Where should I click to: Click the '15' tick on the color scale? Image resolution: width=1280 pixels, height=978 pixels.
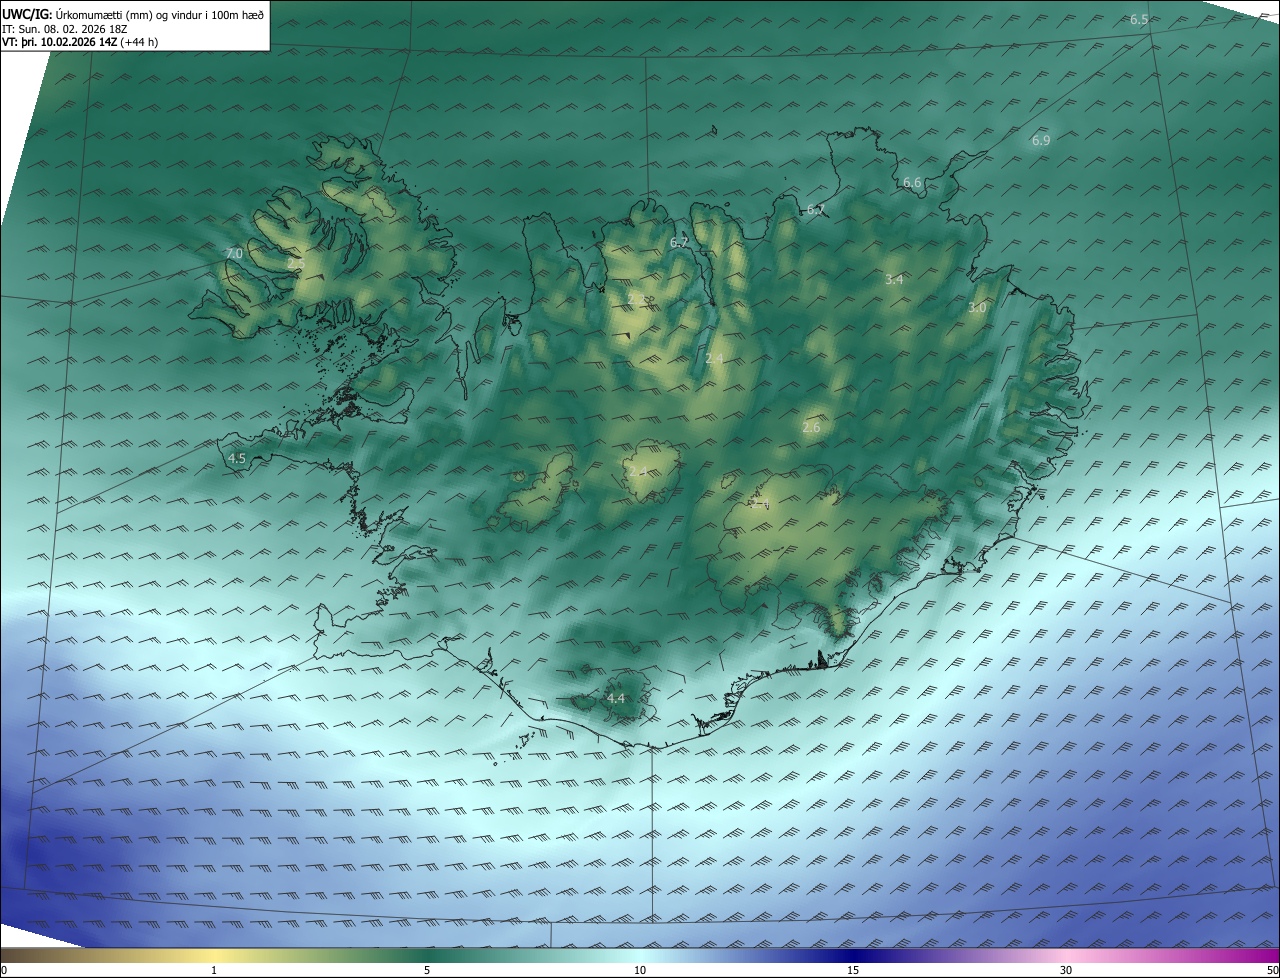[x=853, y=970]
